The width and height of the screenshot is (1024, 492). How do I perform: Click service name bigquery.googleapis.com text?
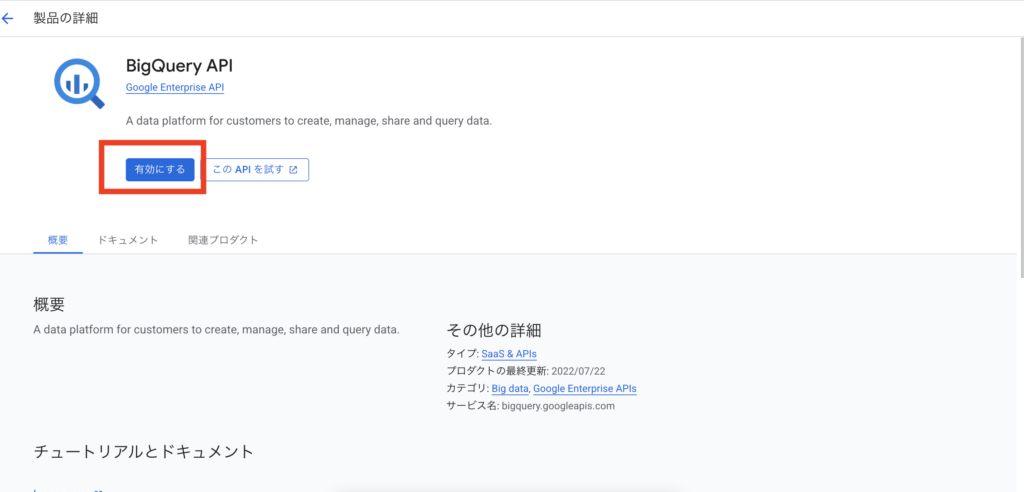click(558, 406)
